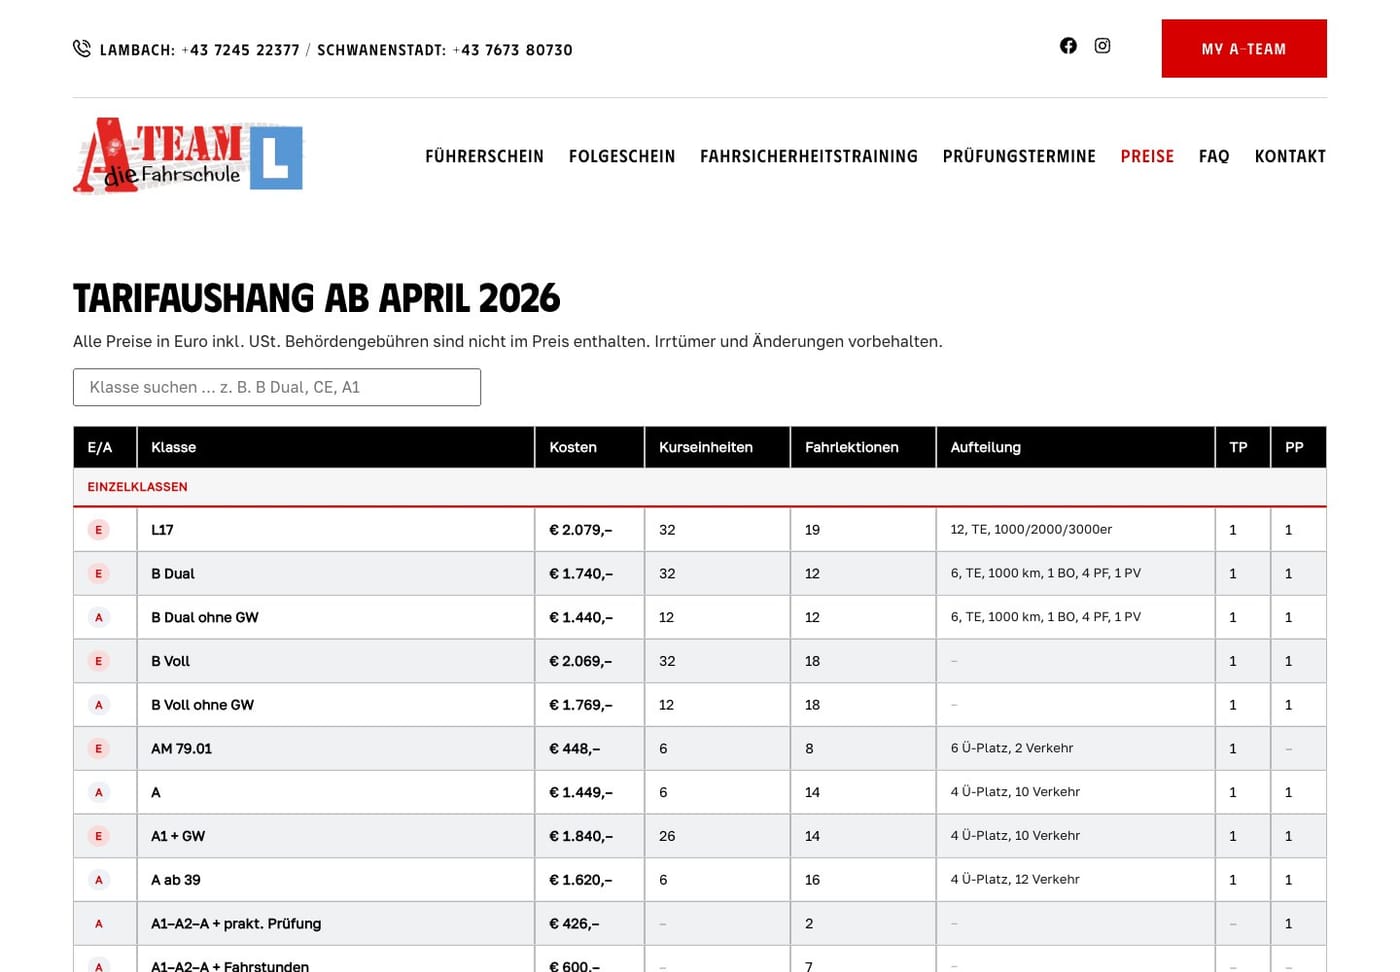The height and width of the screenshot is (972, 1400).
Task: Open the Facebook icon link
Action: [1068, 46]
